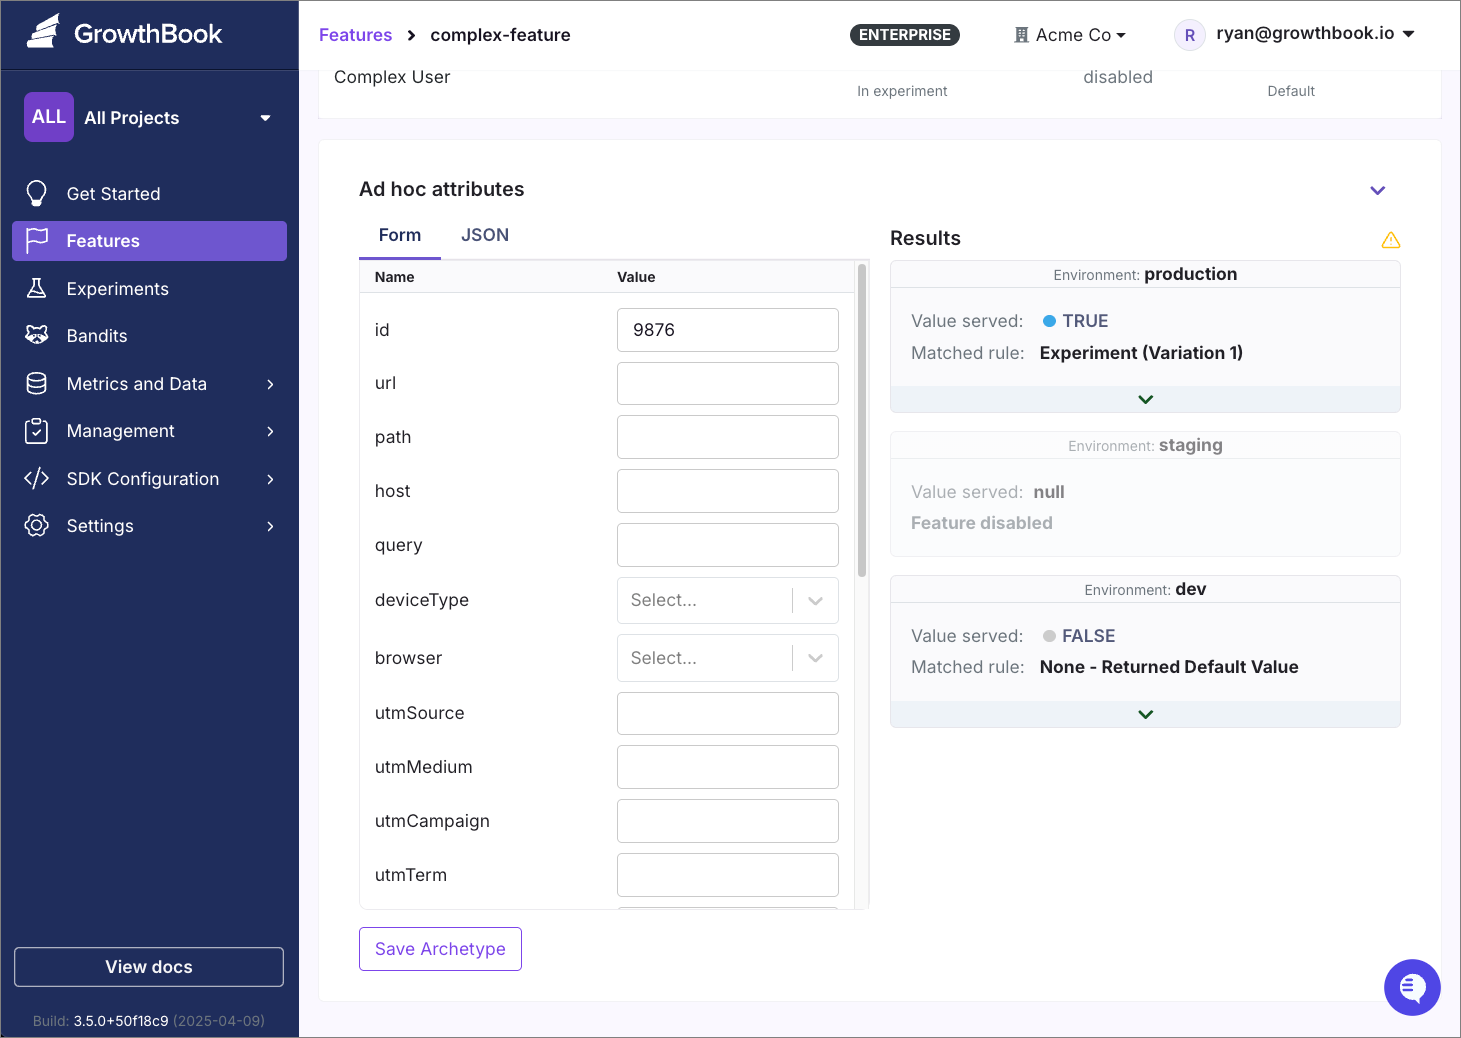Expand the Metrics and Data submenu

point(270,384)
